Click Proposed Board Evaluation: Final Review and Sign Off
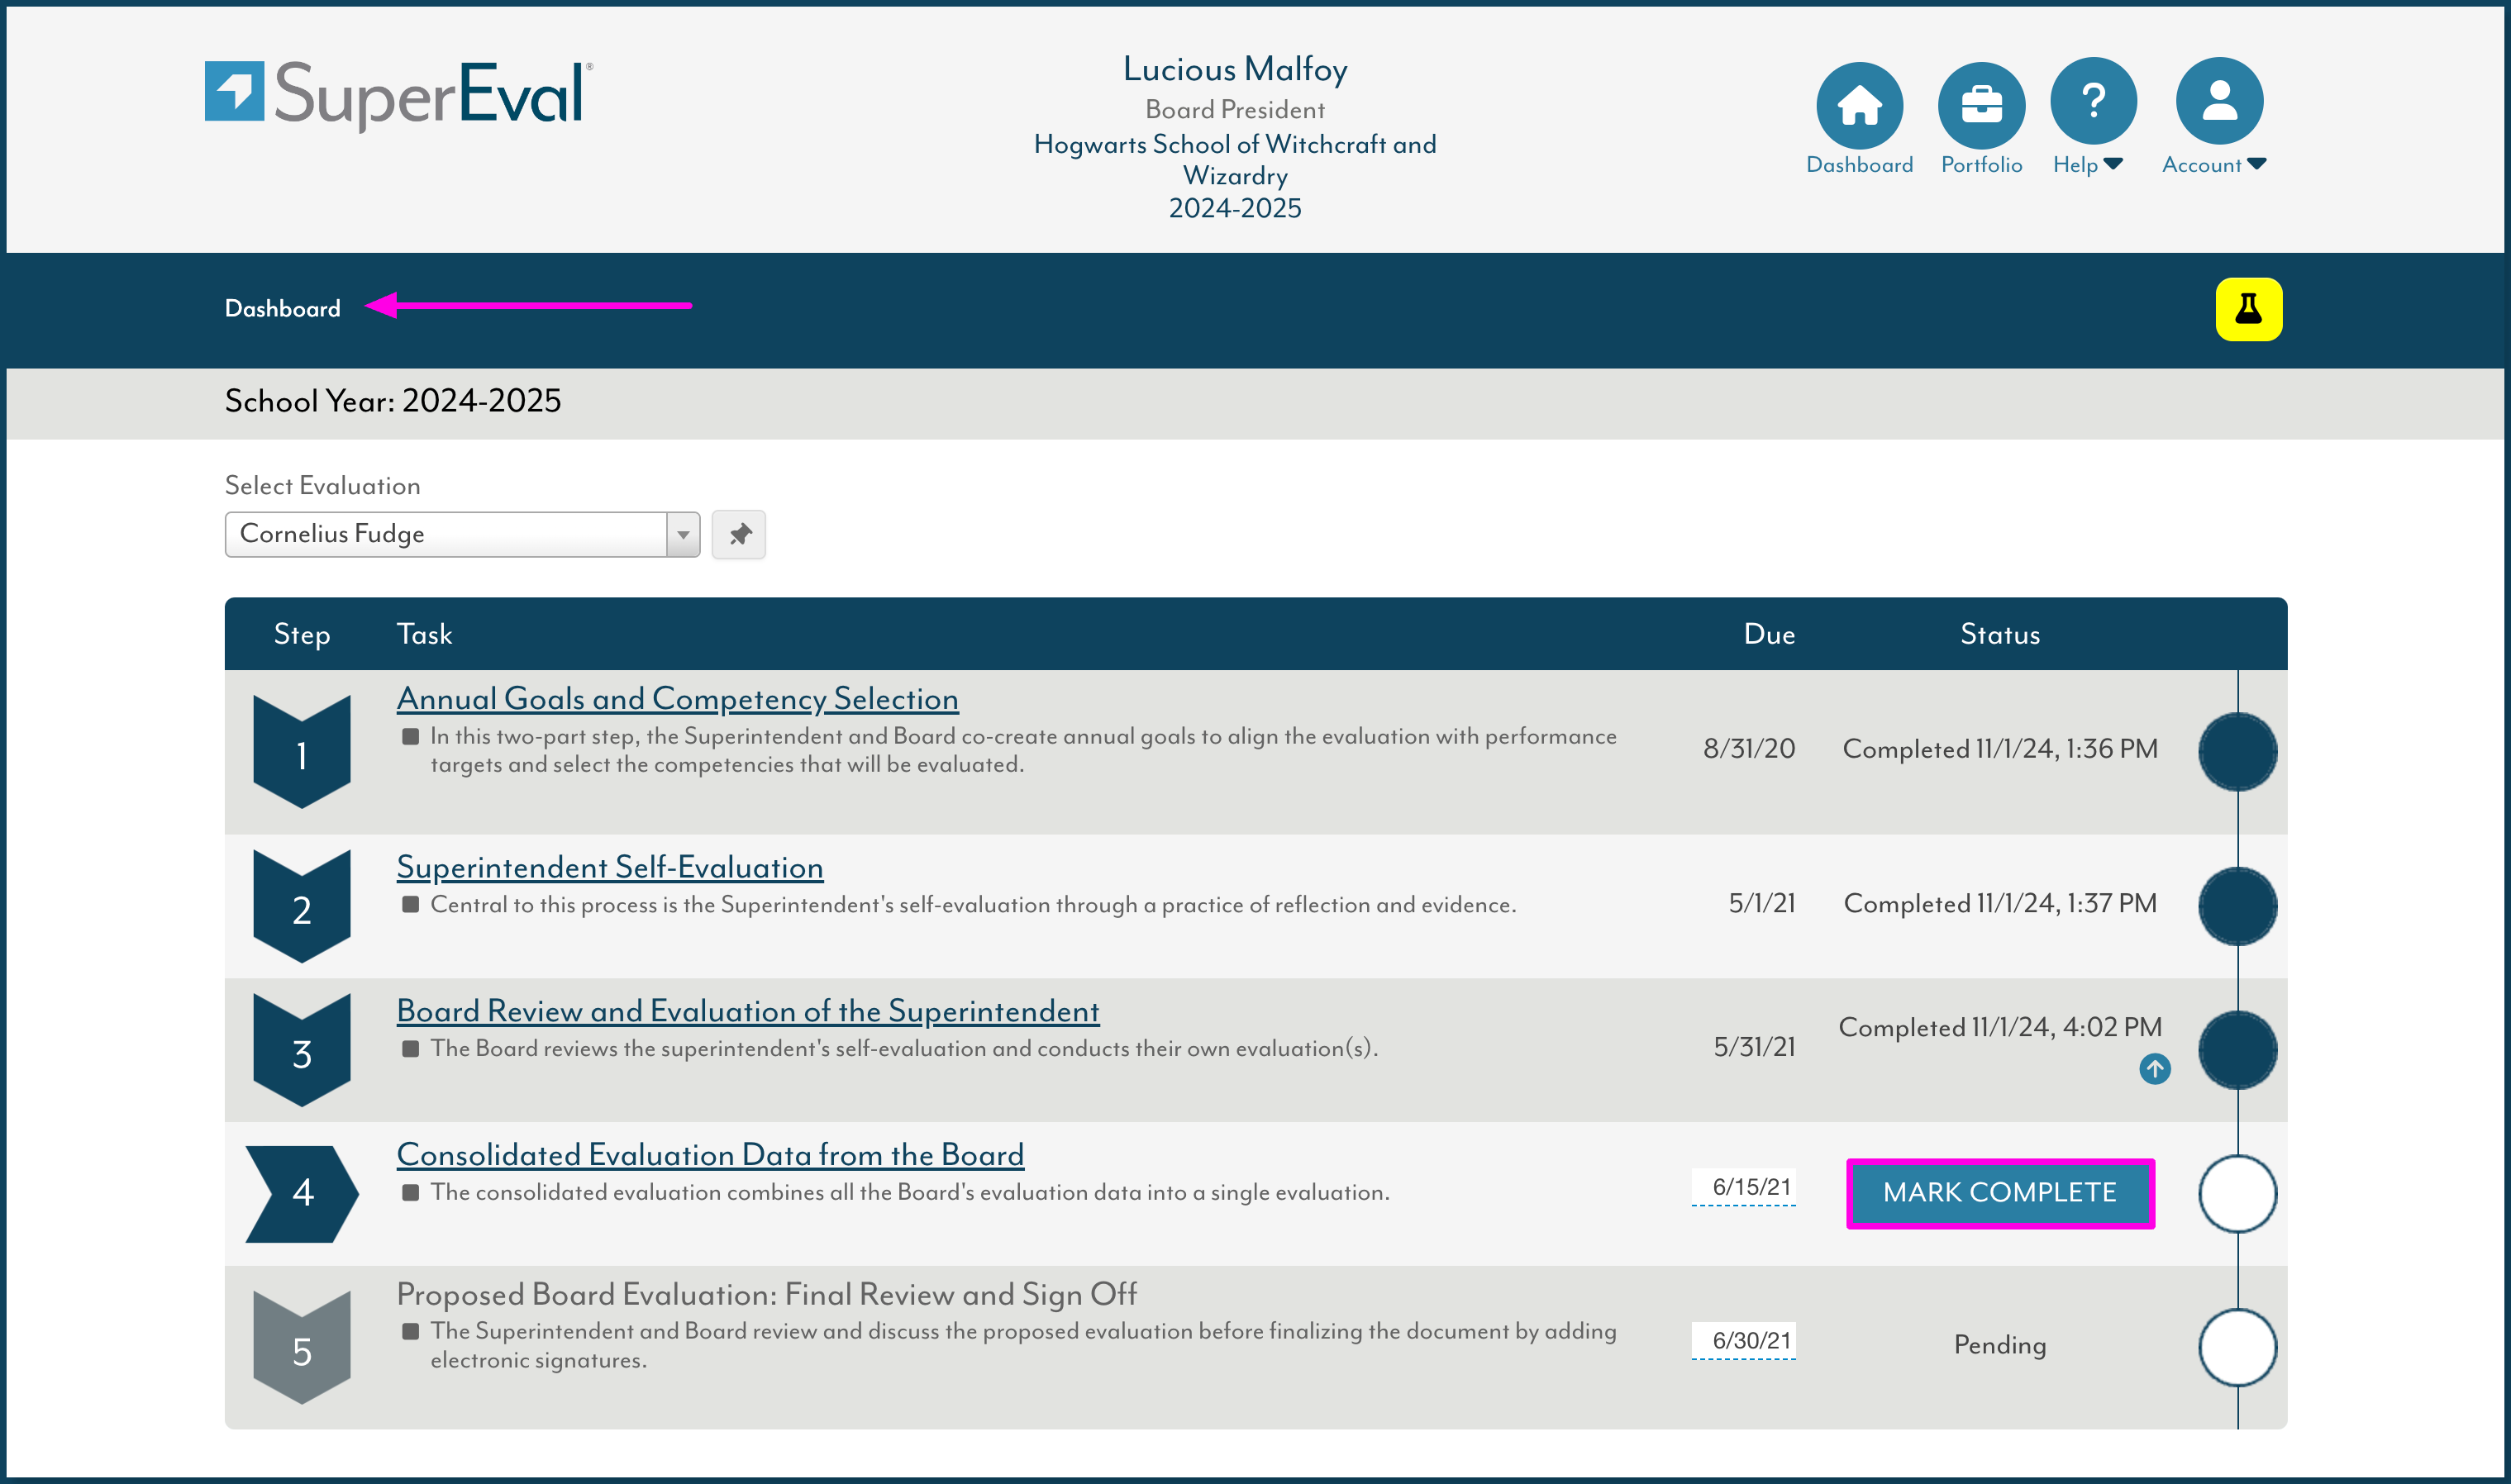Screen dimensions: 2511x1484 click(x=766, y=1295)
